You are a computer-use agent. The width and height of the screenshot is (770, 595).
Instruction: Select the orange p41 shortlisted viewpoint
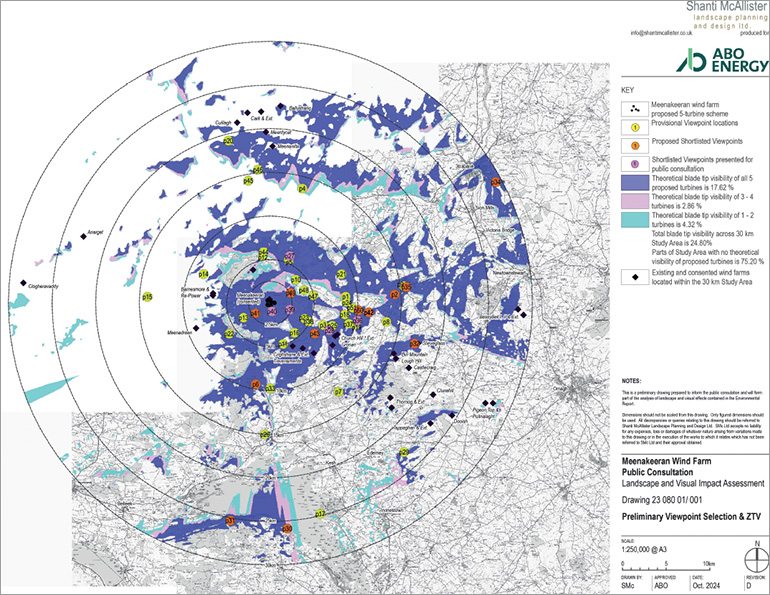point(256,316)
